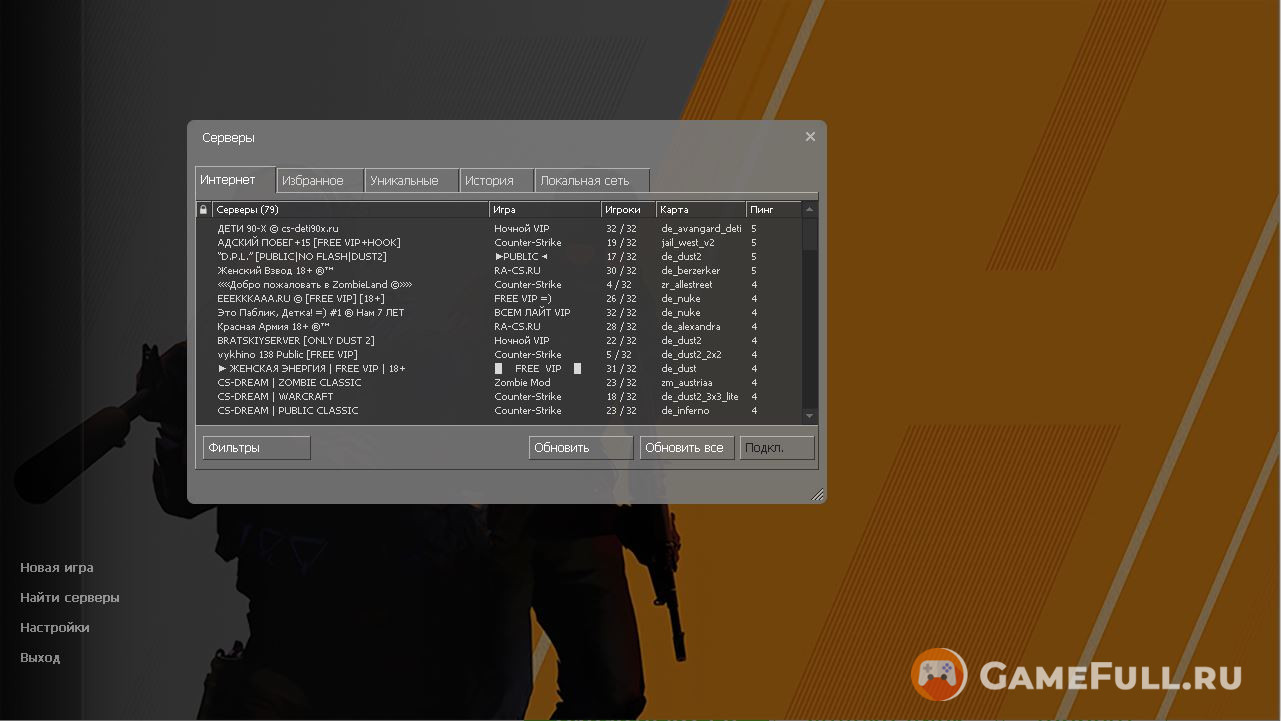
Task: Select server CS-DREAM | PUBLIC CLASSIC
Action: 500,411
